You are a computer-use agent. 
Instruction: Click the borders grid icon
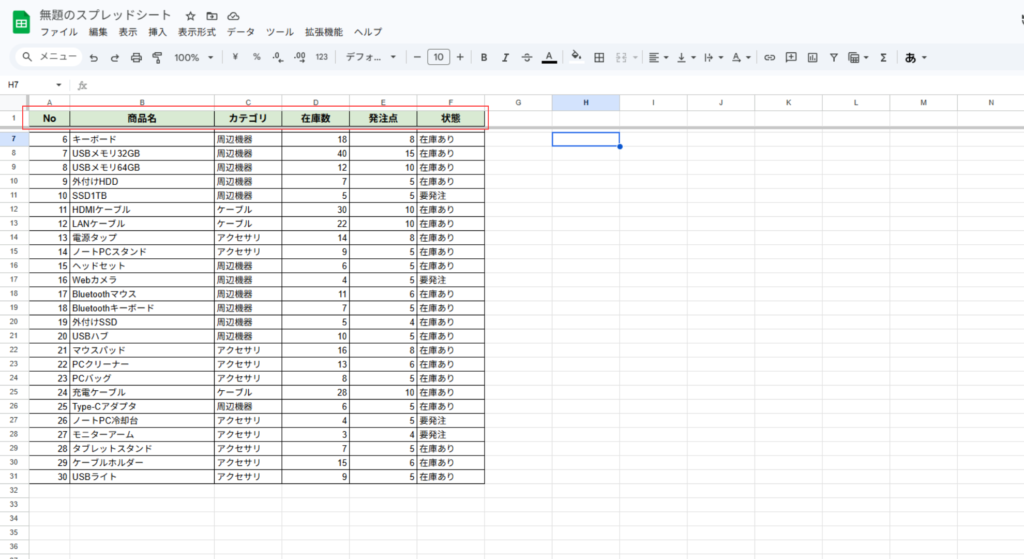(x=599, y=58)
